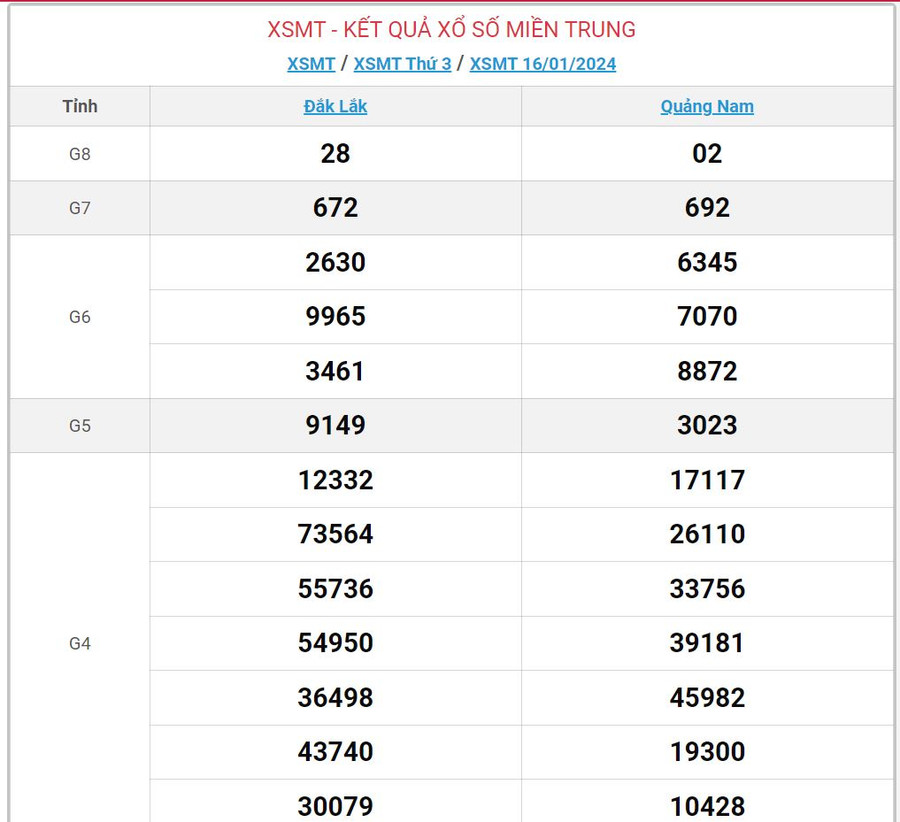
Task: Click the G4 prize row label
Action: pyautogui.click(x=80, y=644)
